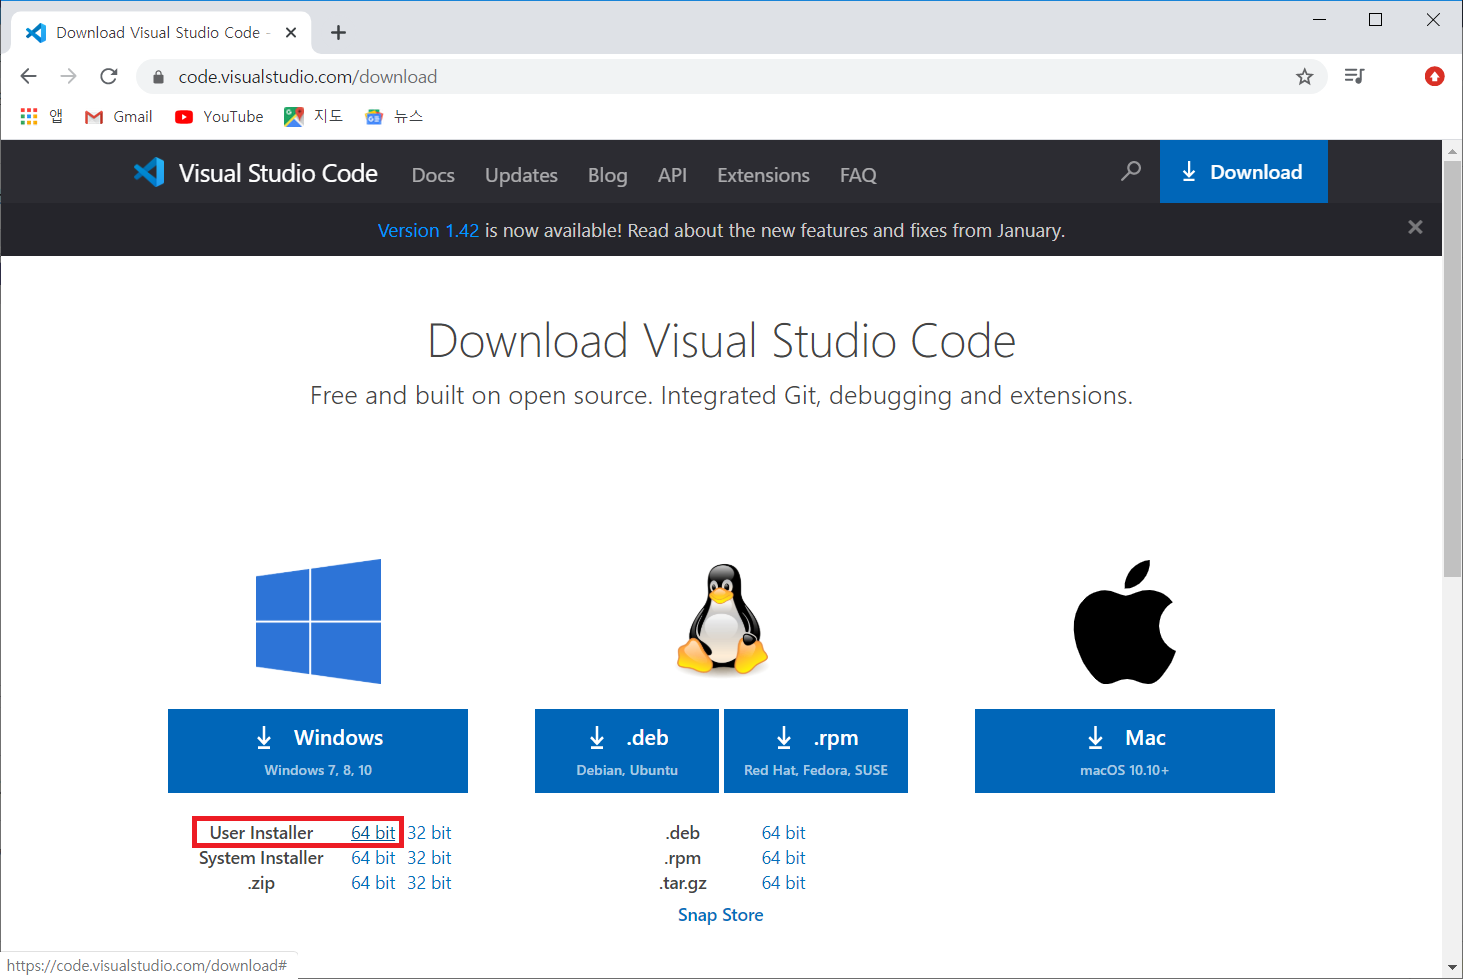1463x979 pixels.
Task: Click the page vertical scrollbar thumb
Action: pyautogui.click(x=1452, y=367)
